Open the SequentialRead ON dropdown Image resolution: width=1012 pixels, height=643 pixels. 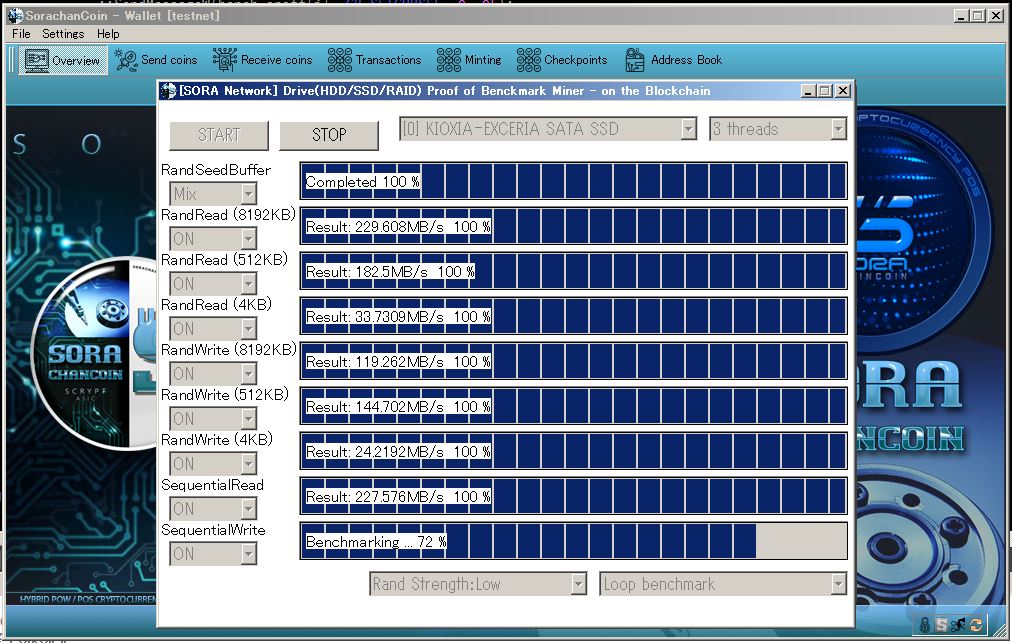(x=213, y=509)
